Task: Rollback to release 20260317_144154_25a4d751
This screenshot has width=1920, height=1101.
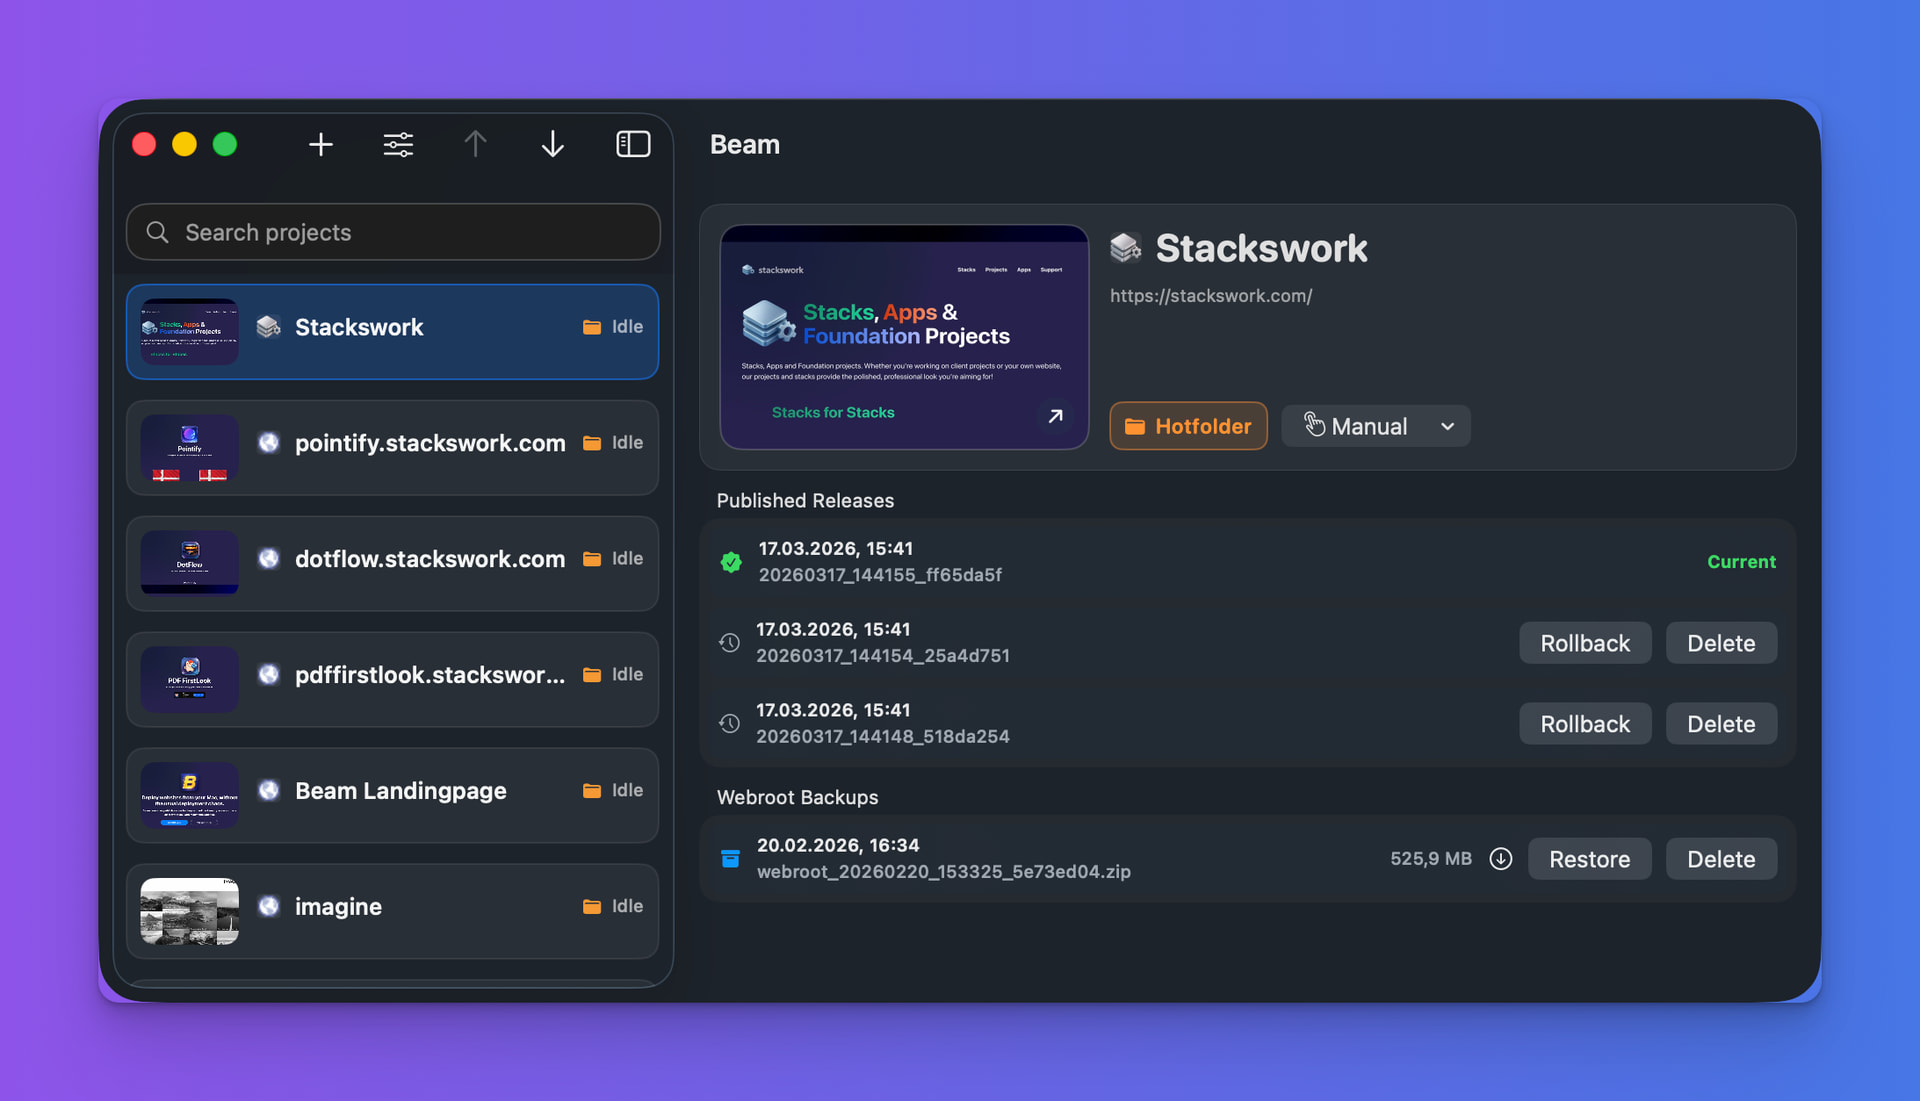Action: pos(1584,643)
